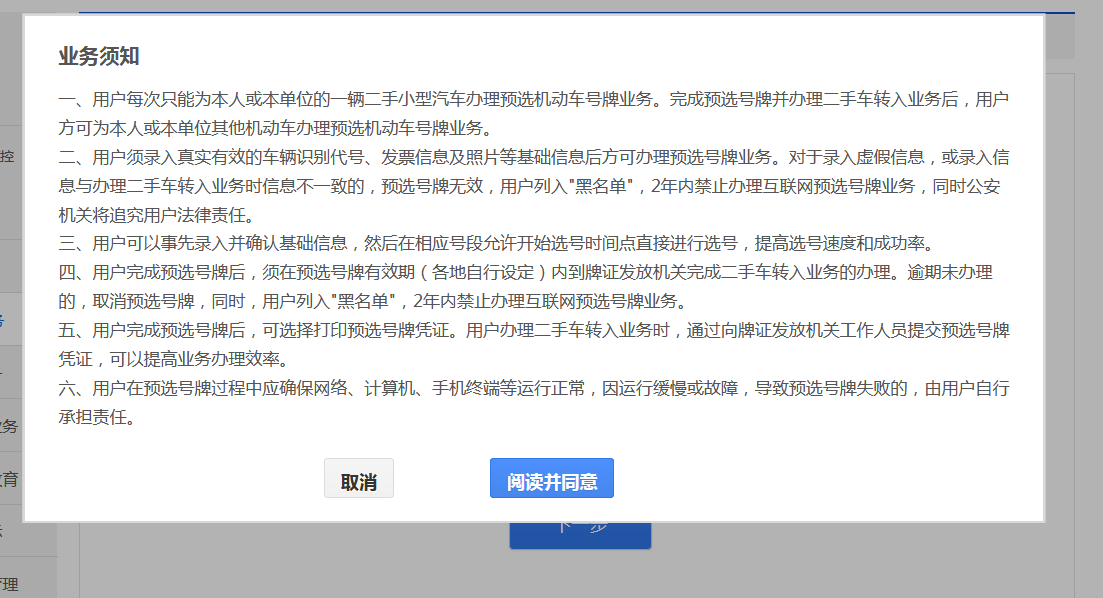Click the first clause beginning 一、用户每次只能为本人

[x=534, y=114]
